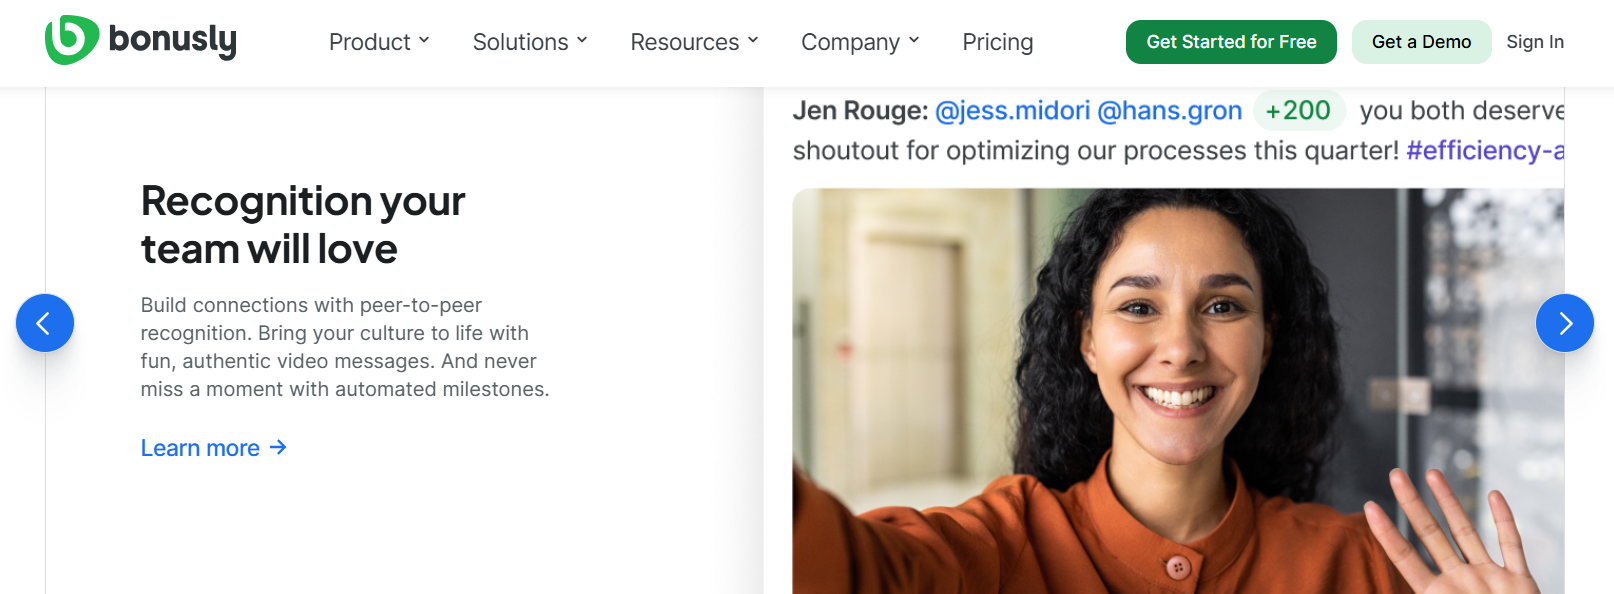Image resolution: width=1614 pixels, height=594 pixels.
Task: Click the Bonusly logo
Action: coord(140,41)
